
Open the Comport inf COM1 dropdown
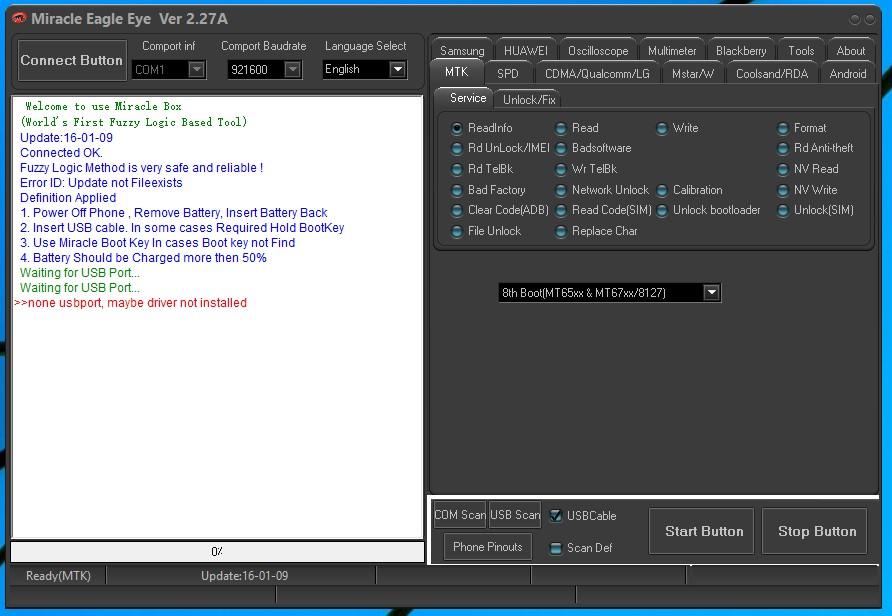pos(168,69)
